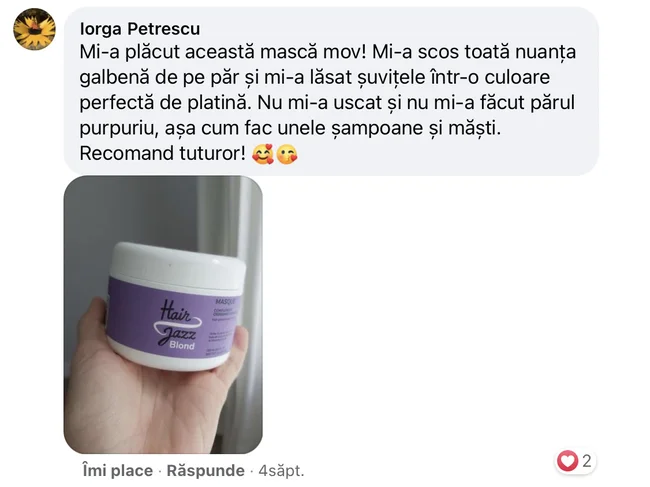Open the 4săpt. timestamp link

click(x=281, y=470)
